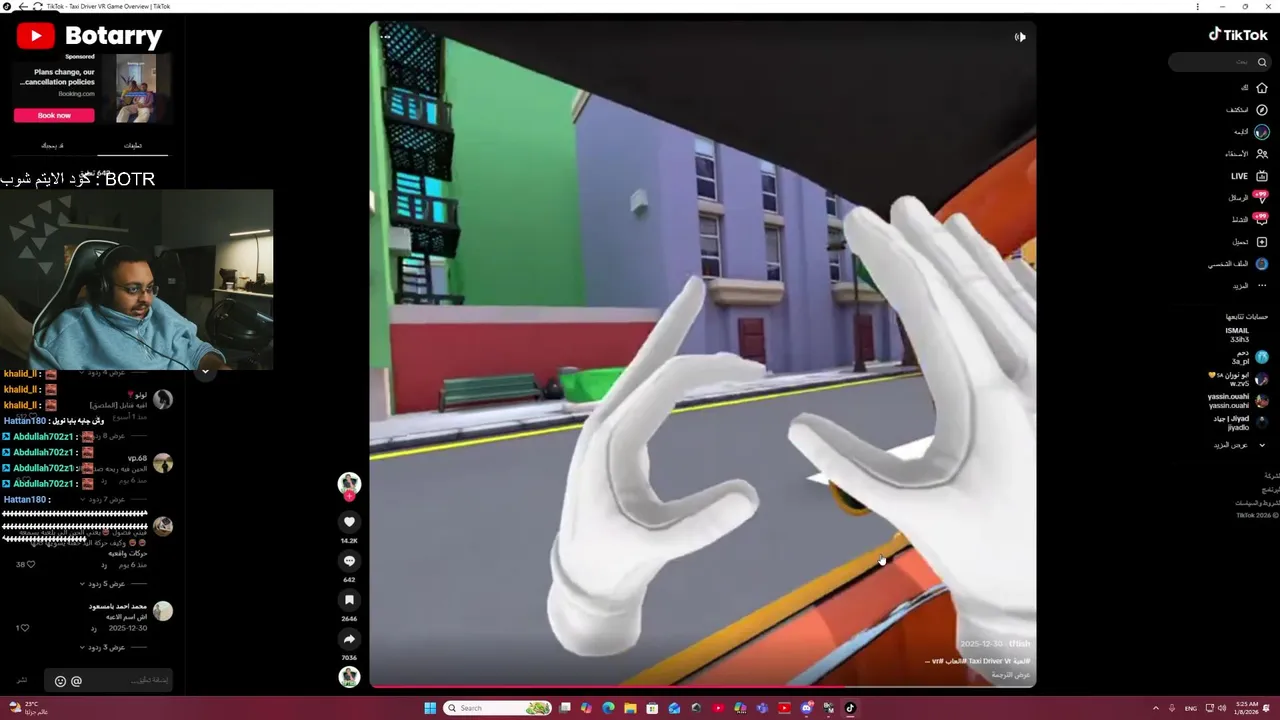The height and width of the screenshot is (720, 1280).
Task: Open Activity notifications in the sidebar
Action: 1261,220
